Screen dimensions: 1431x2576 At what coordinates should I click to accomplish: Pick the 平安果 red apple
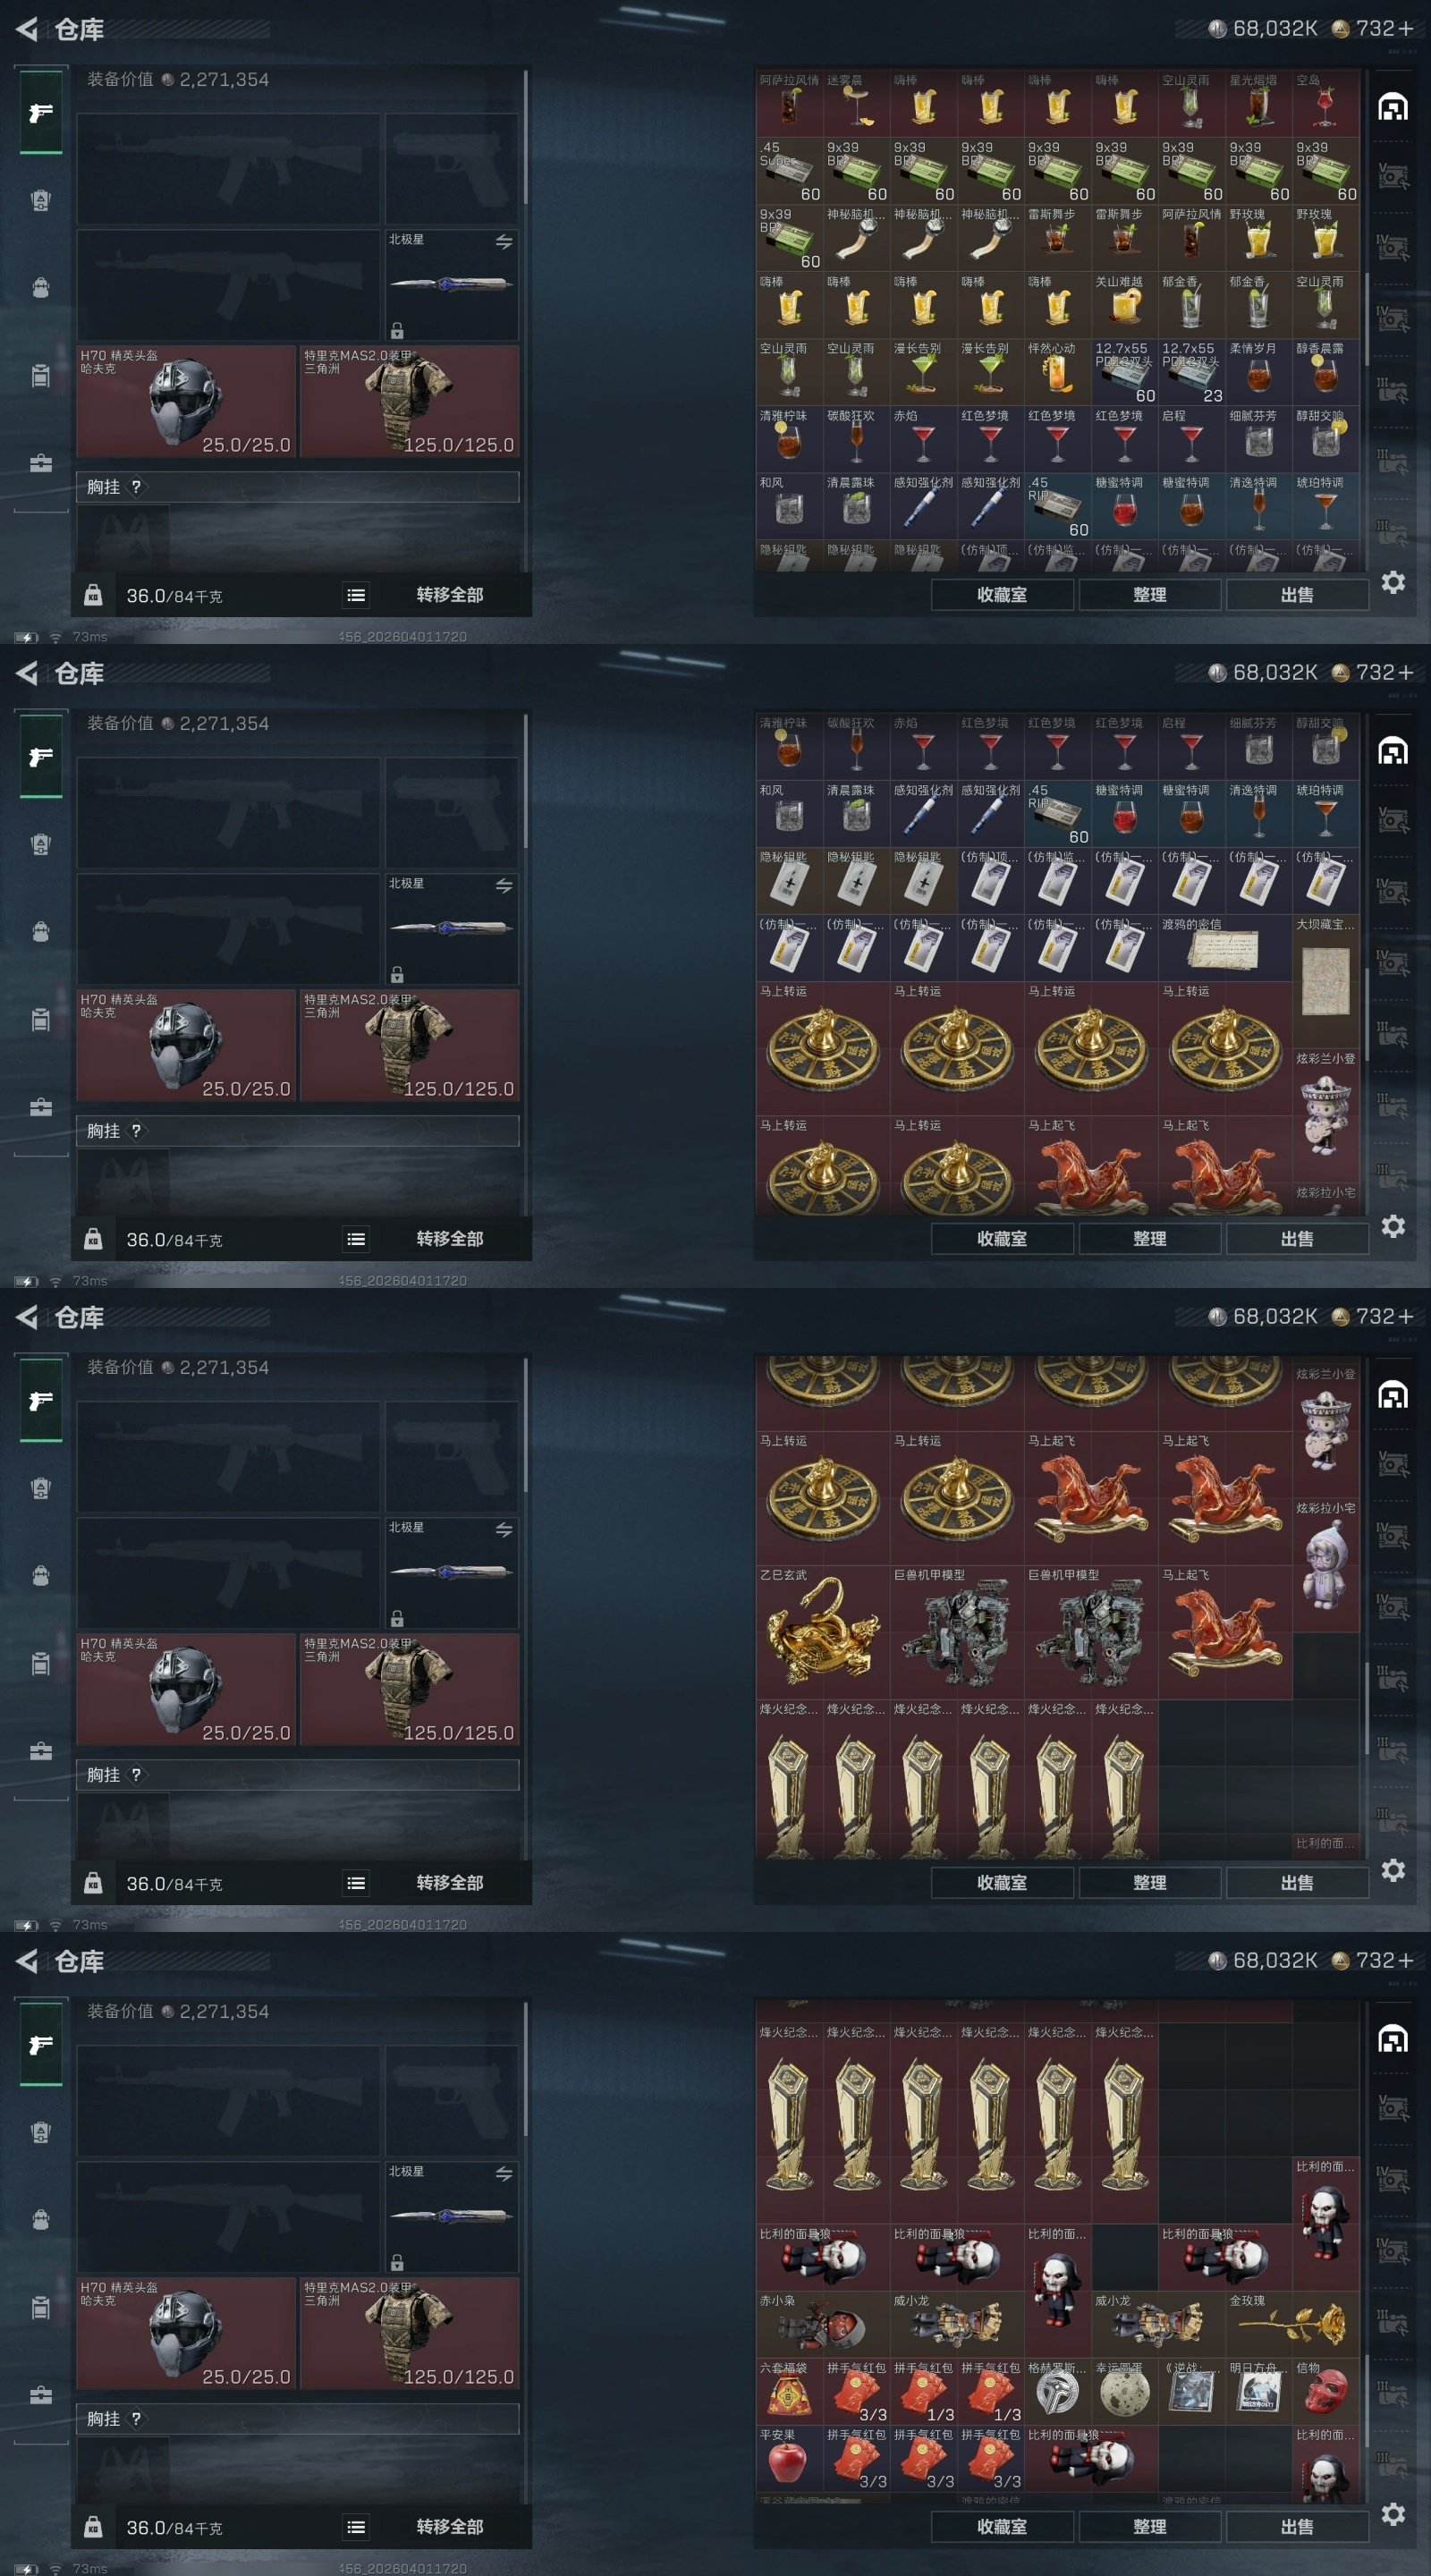789,2458
